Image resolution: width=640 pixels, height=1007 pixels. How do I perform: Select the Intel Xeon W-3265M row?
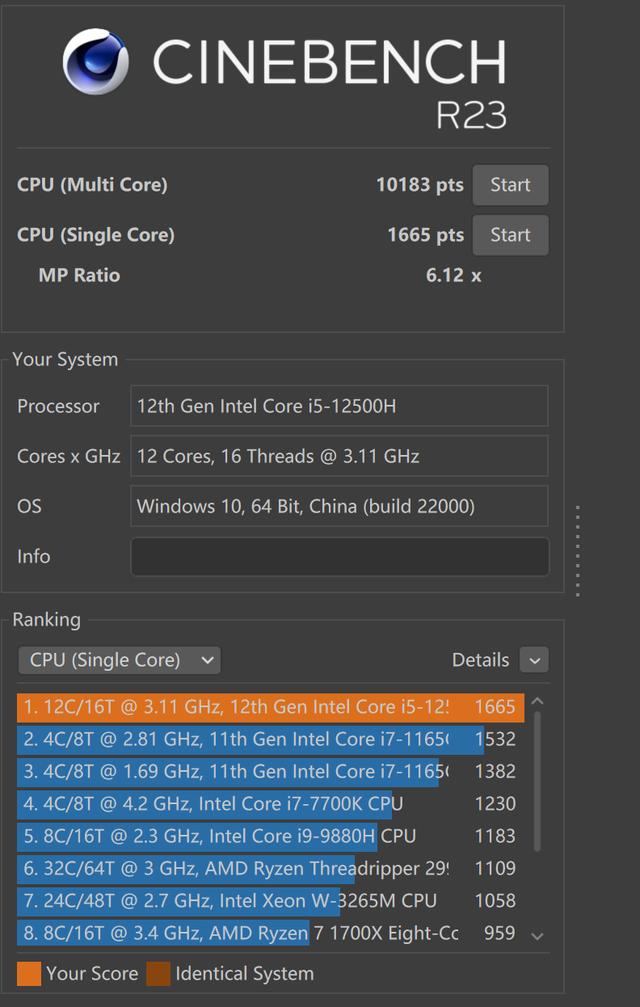tap(270, 901)
